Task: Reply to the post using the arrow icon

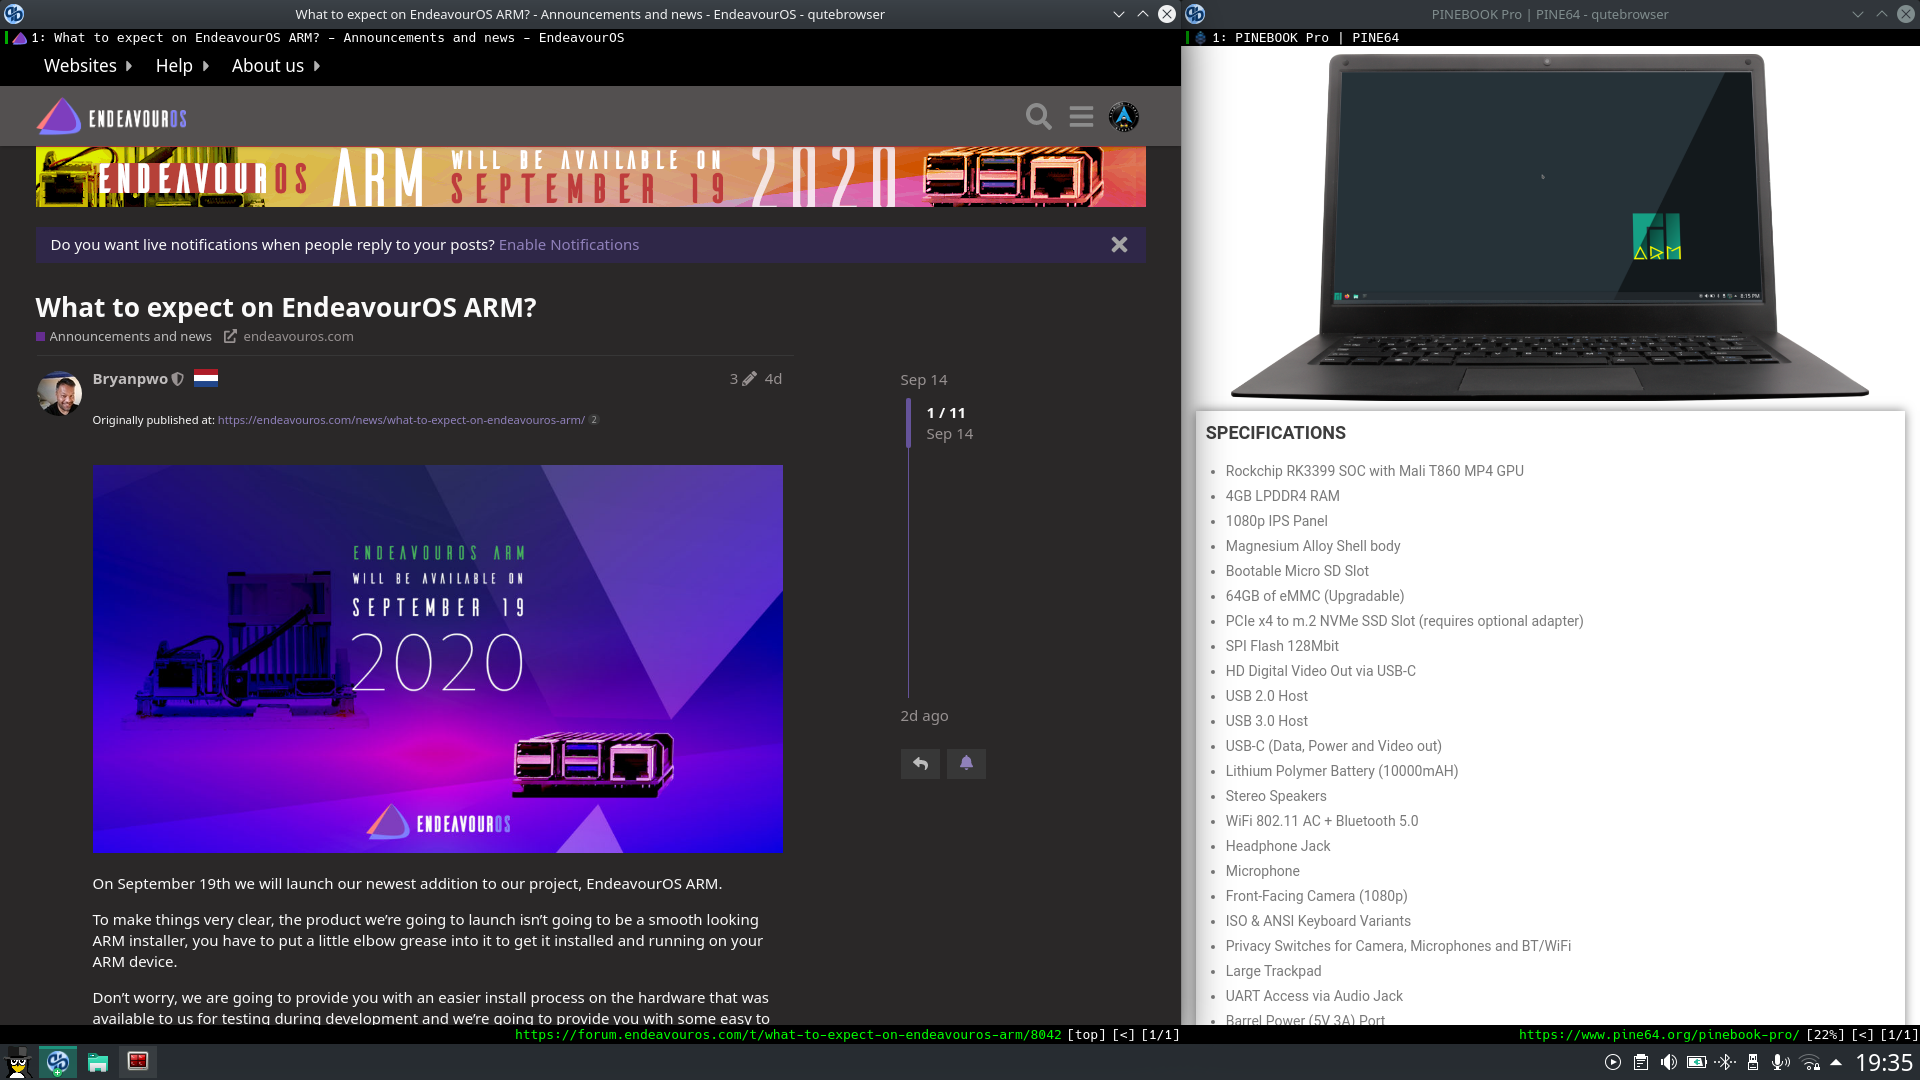Action: click(x=919, y=763)
